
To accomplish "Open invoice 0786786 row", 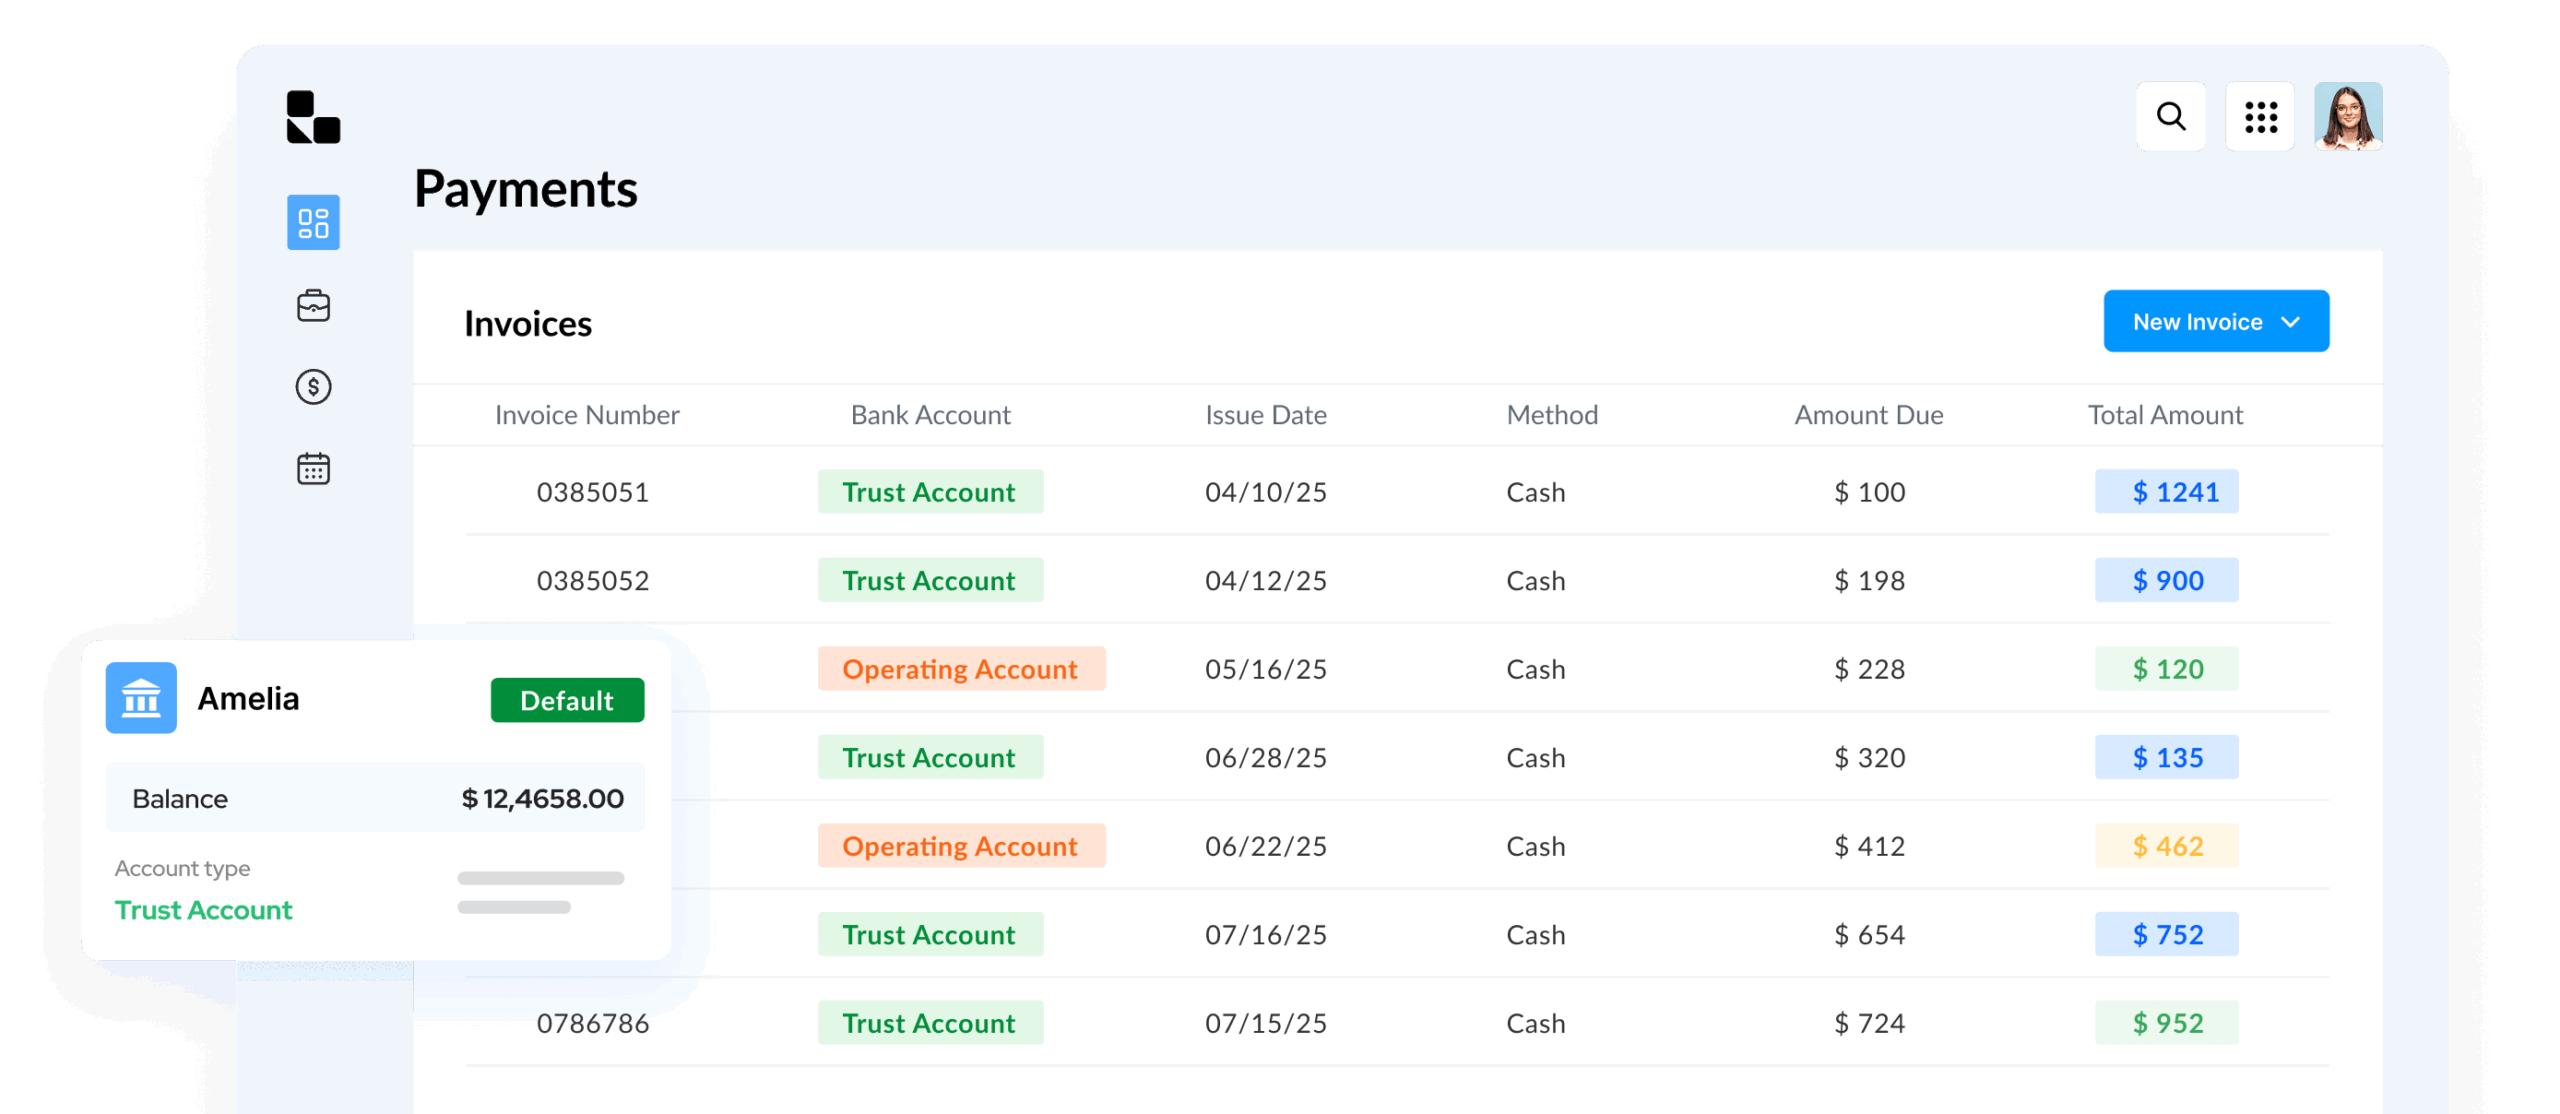I will (x=592, y=1023).
